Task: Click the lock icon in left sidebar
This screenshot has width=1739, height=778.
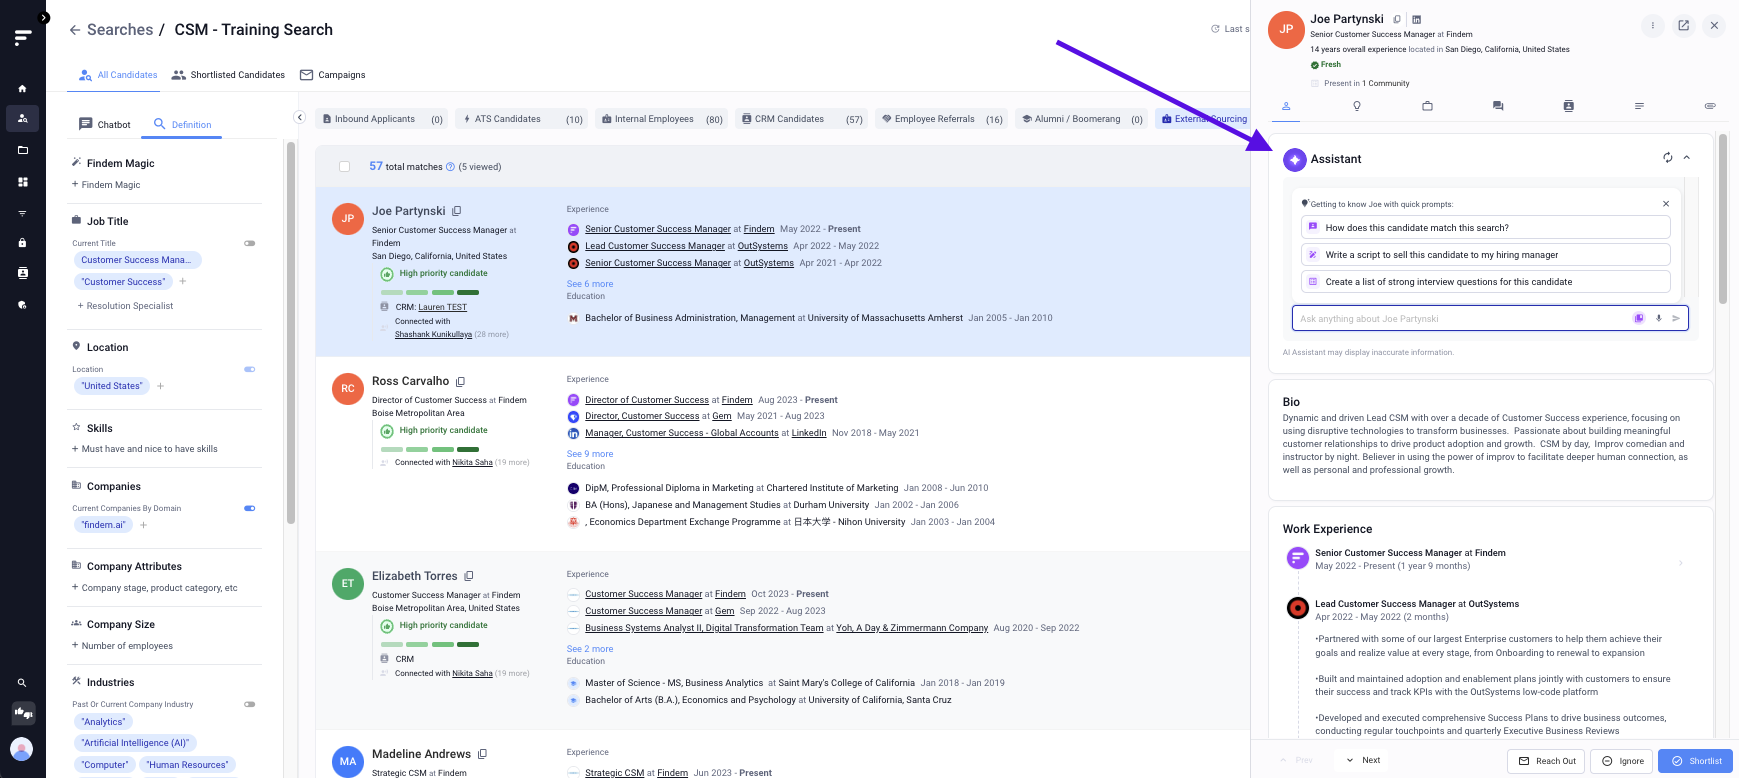Action: point(22,242)
